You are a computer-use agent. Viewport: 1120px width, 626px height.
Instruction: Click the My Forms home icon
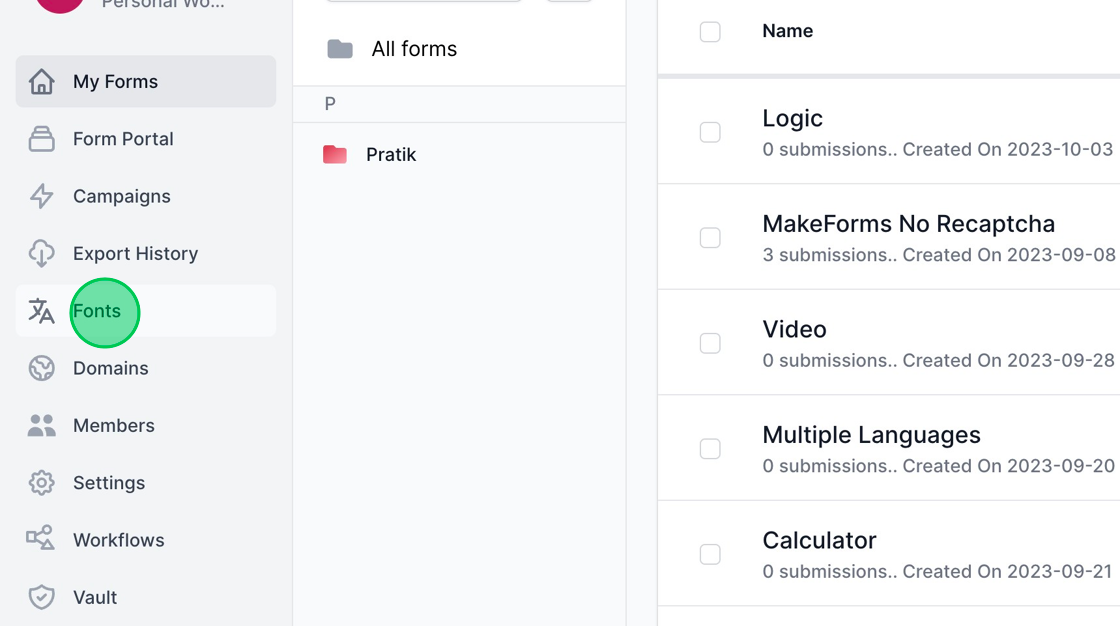pyautogui.click(x=41, y=81)
